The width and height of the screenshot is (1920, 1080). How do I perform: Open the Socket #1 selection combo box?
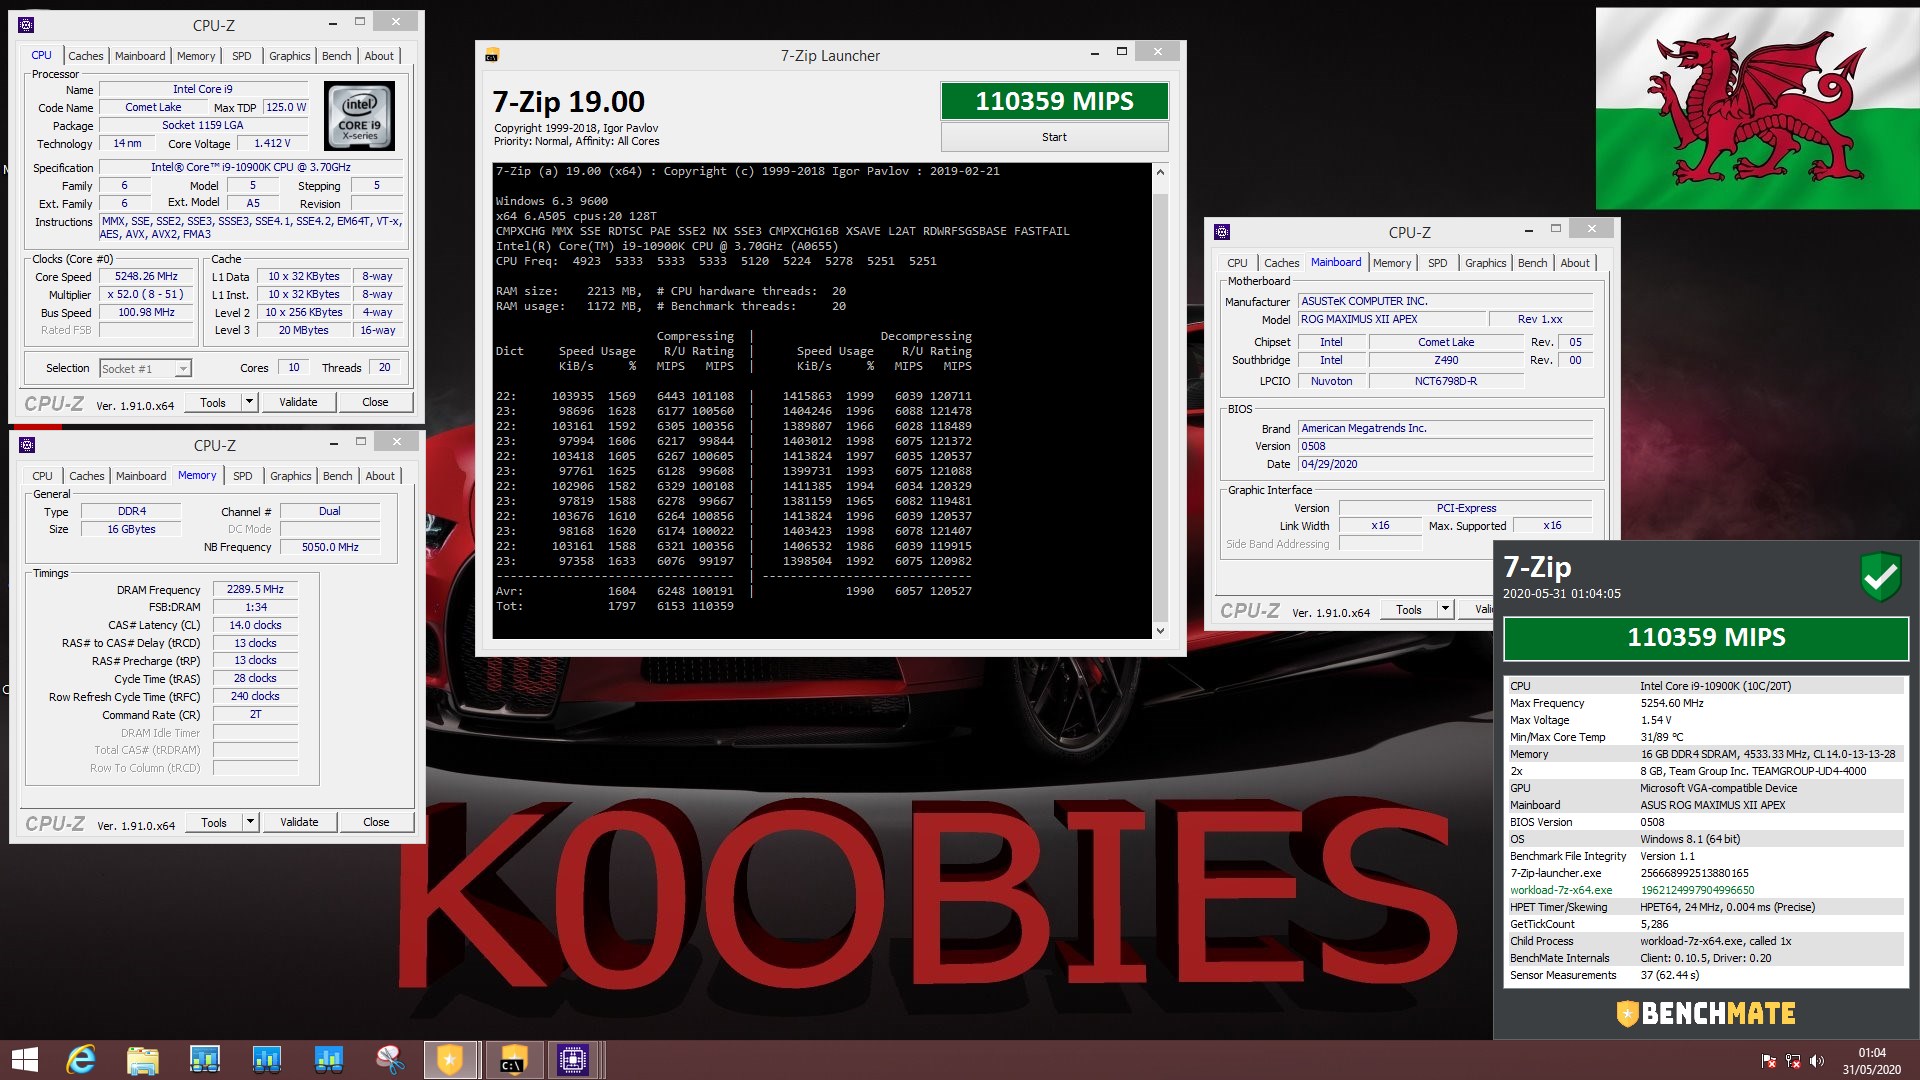coord(145,369)
